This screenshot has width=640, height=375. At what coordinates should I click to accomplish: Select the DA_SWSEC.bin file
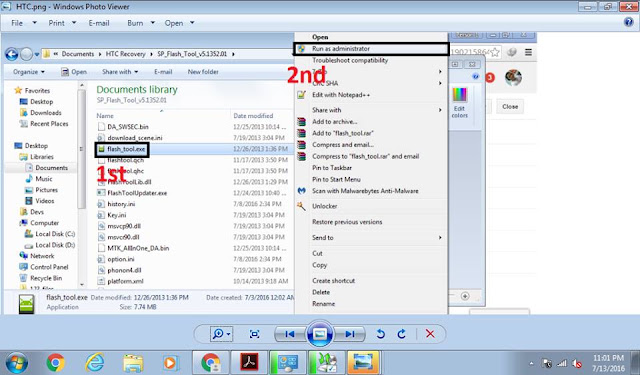click(x=128, y=127)
